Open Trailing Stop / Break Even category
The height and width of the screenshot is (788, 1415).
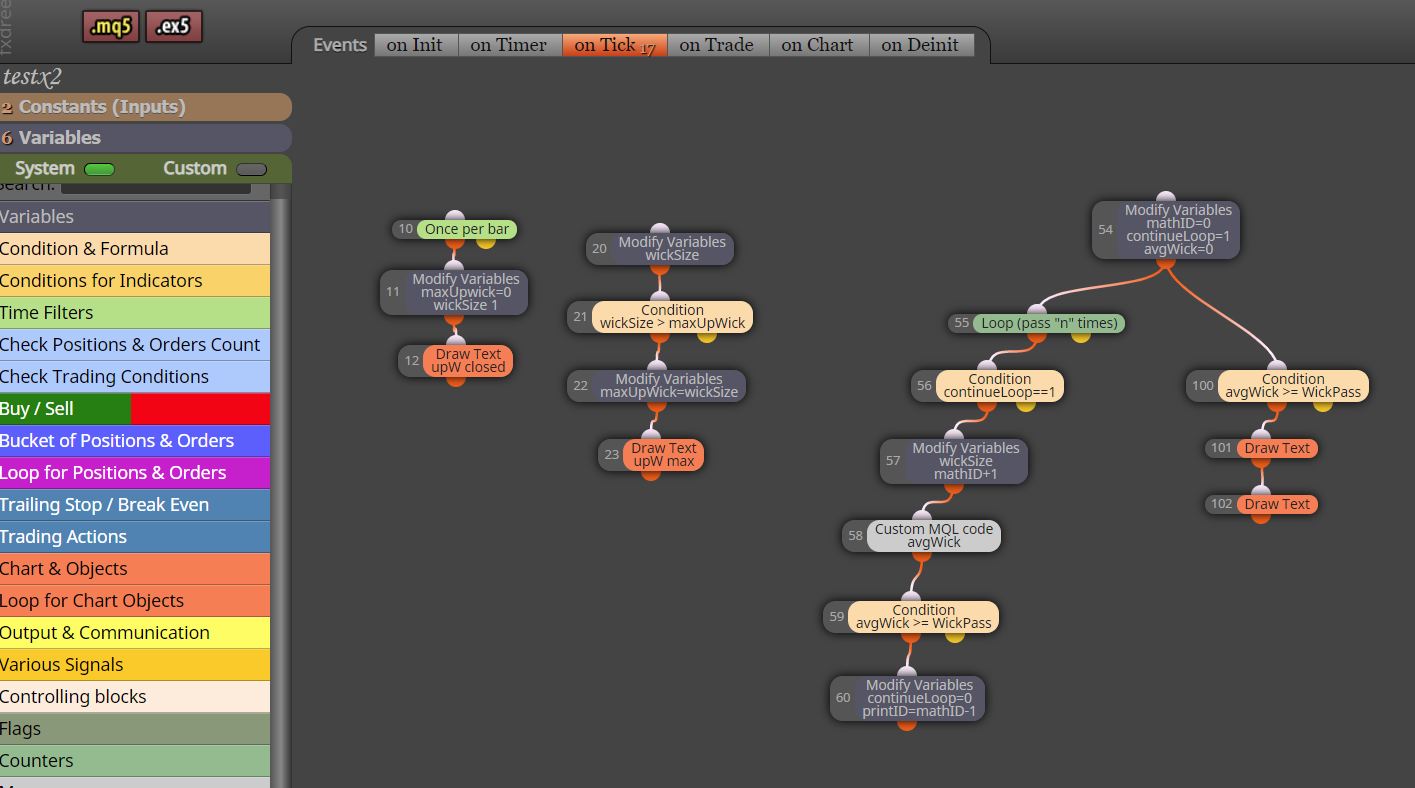pyautogui.click(x=135, y=505)
